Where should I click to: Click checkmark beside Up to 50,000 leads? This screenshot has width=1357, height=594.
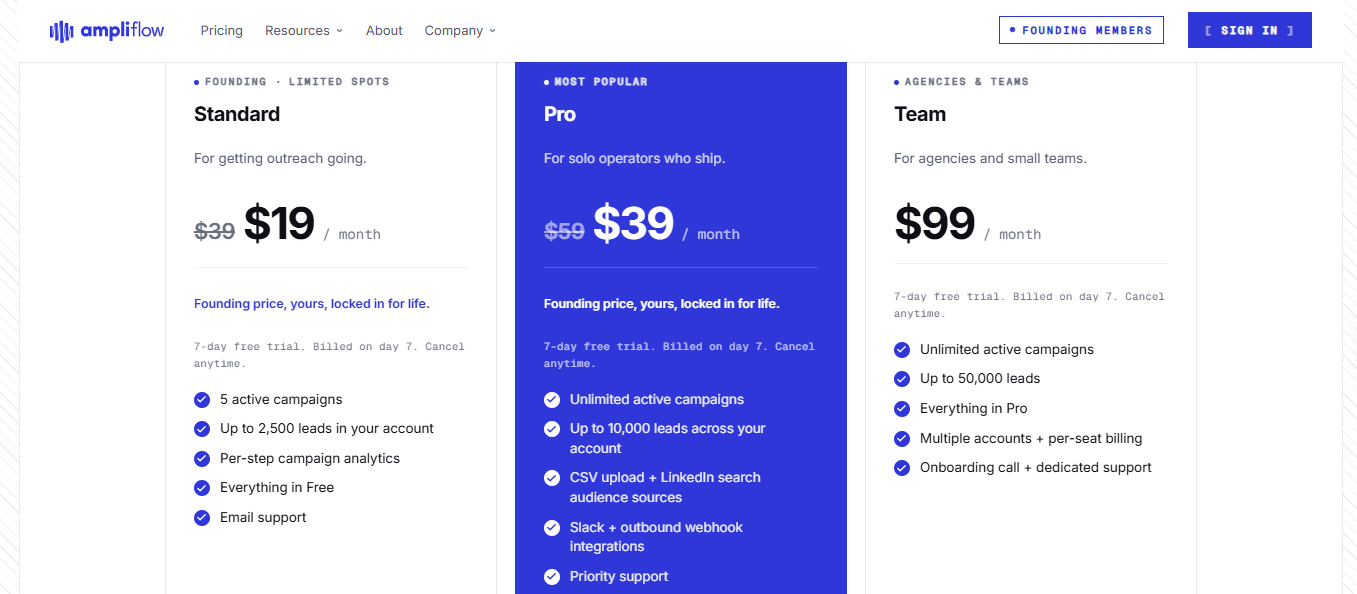[902, 379]
